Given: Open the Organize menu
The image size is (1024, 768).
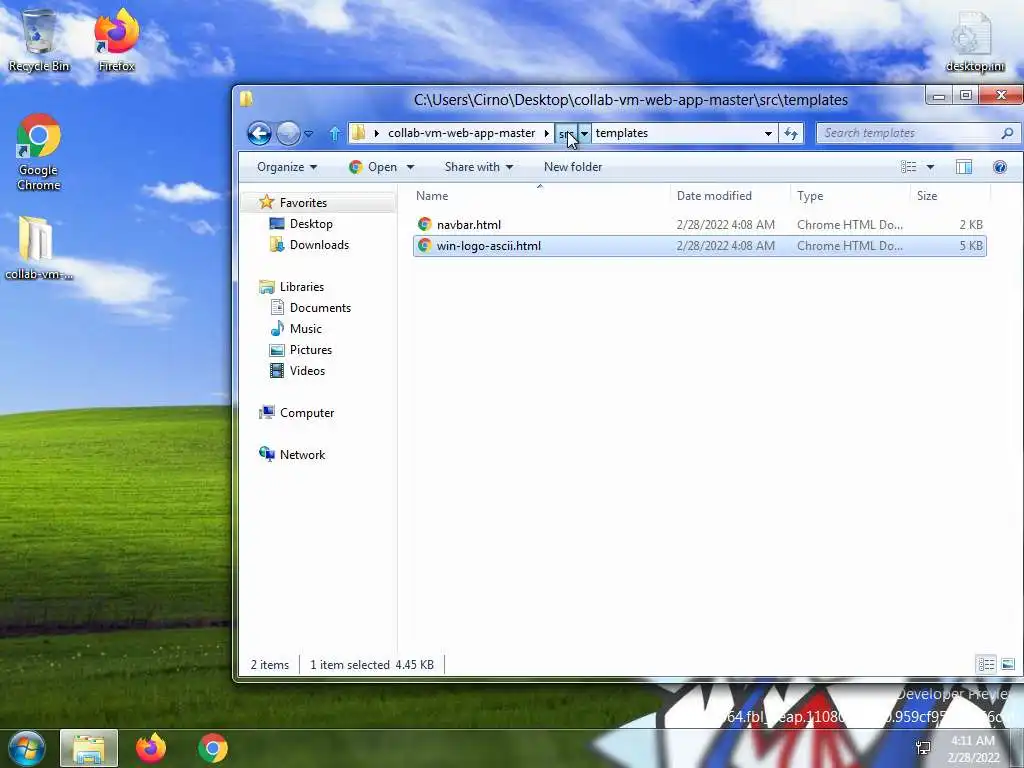Looking at the screenshot, I should coord(287,167).
